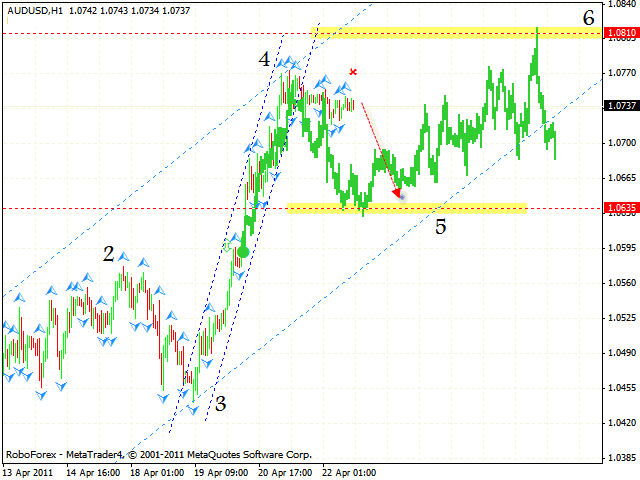Image resolution: width=640 pixels, height=480 pixels.
Task: Click the blue fractal arrow above label 2
Action: point(123,257)
